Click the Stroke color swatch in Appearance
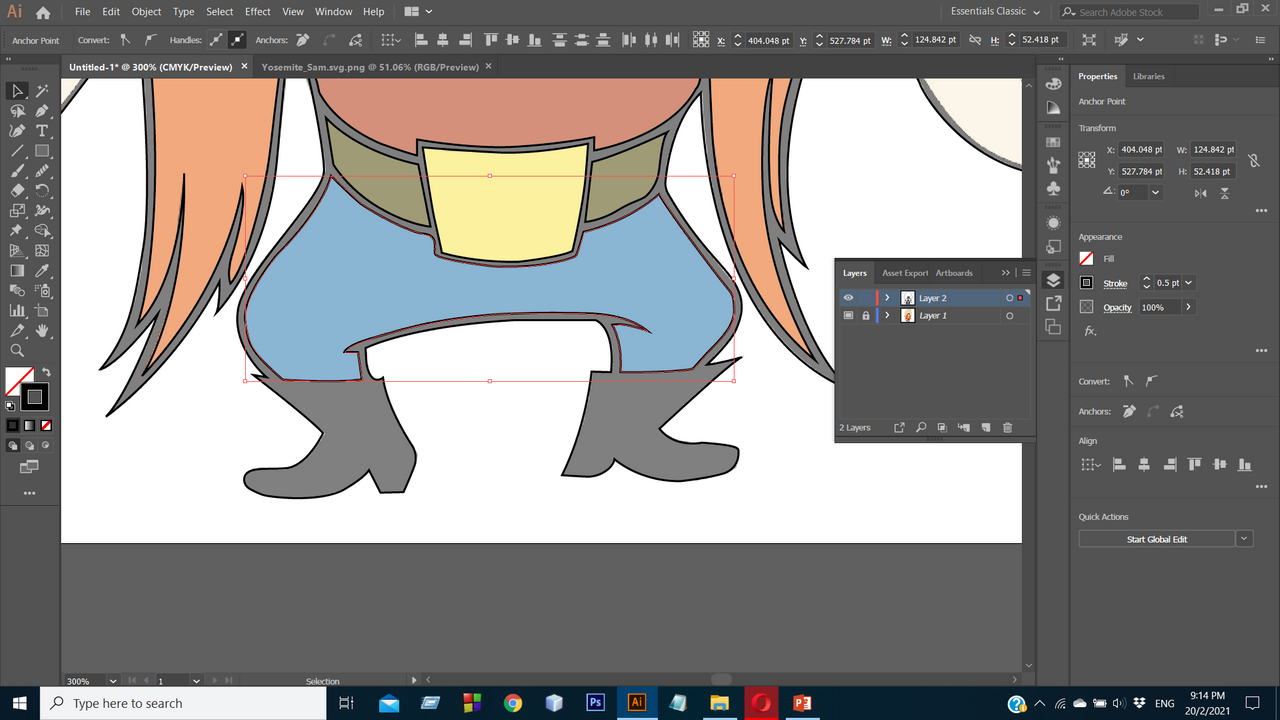The height and width of the screenshot is (720, 1280). click(x=1086, y=283)
